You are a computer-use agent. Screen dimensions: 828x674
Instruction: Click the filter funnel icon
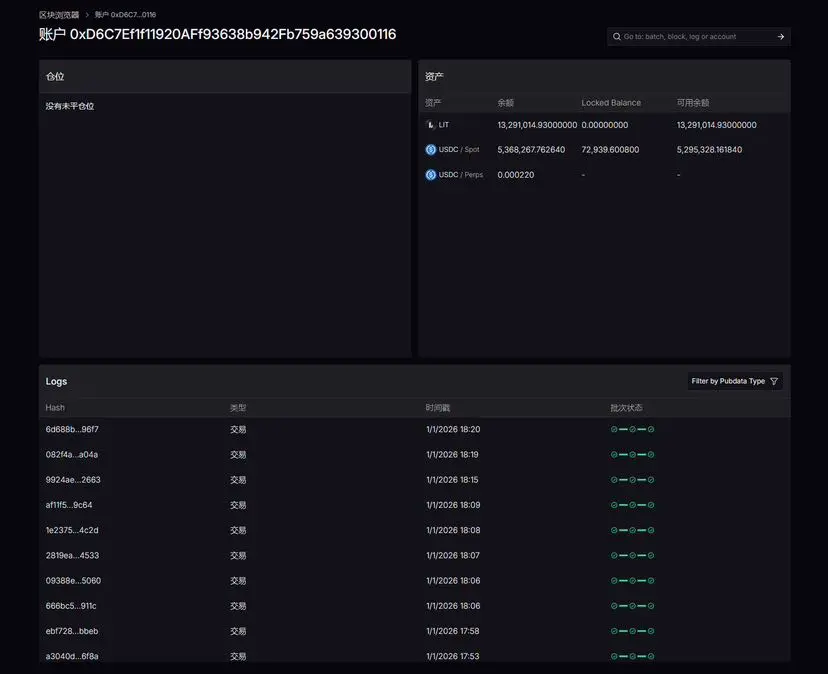[x=774, y=382]
